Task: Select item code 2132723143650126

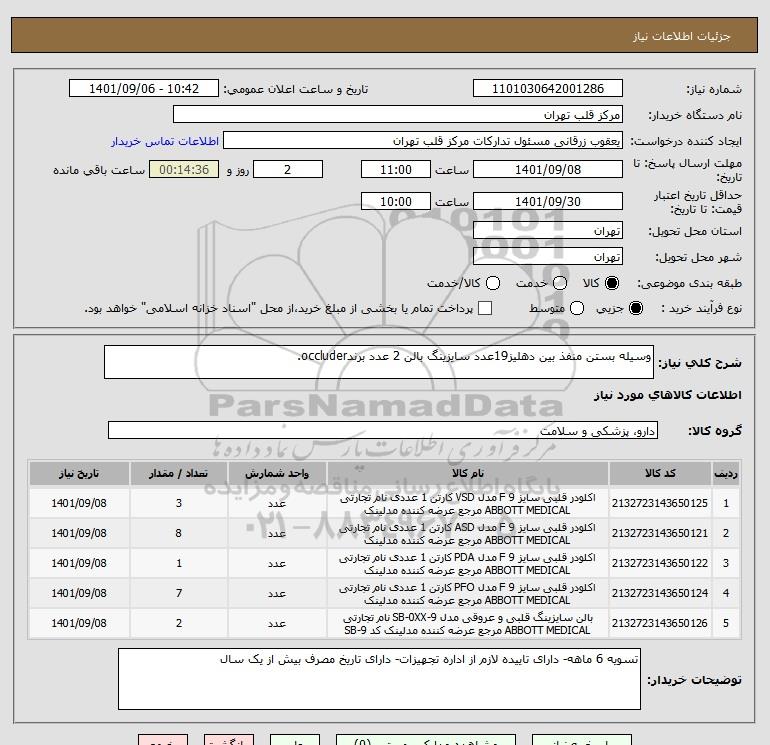Action: pos(660,623)
